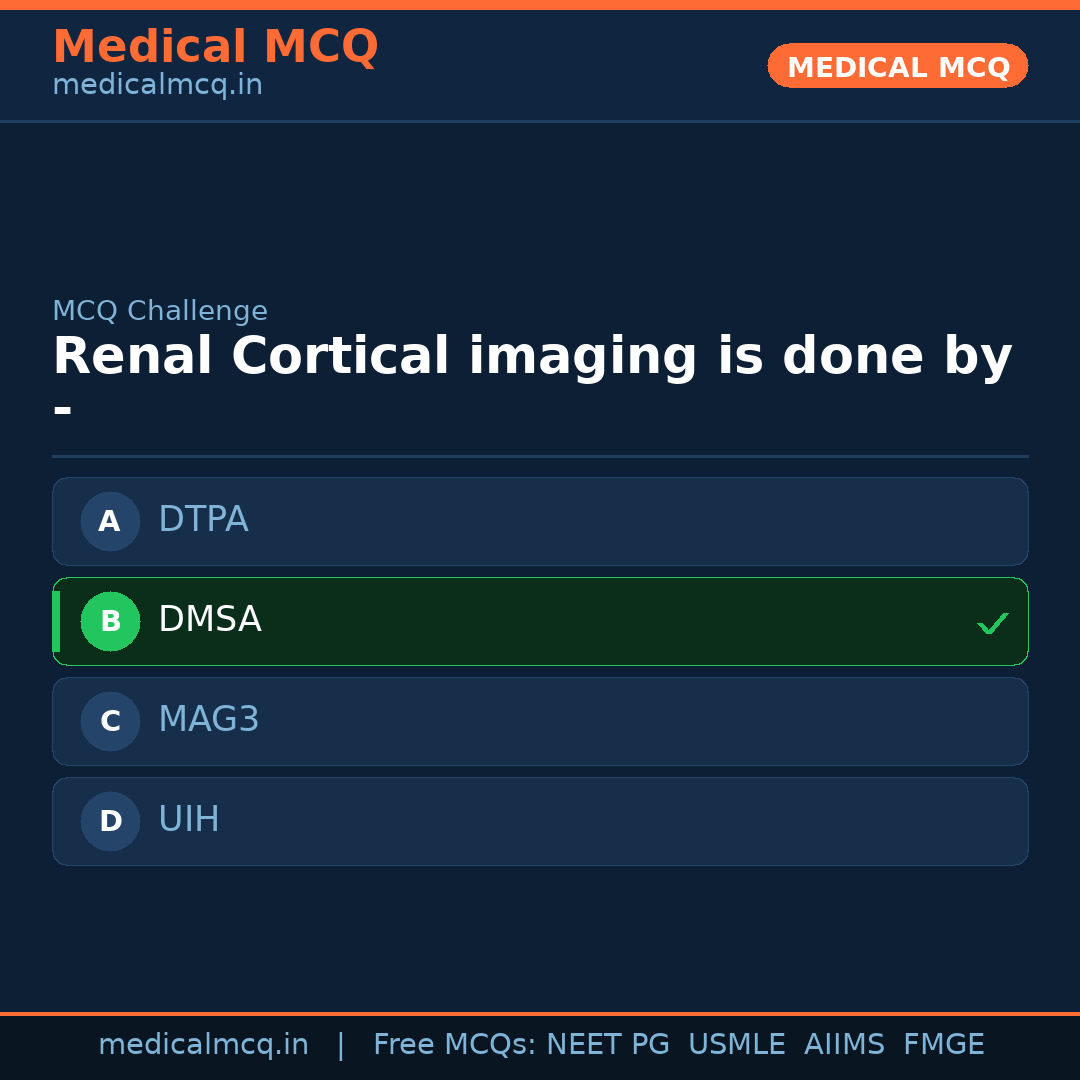Click the green checkmark on option B
This screenshot has height=1080, width=1080.
[x=992, y=623]
